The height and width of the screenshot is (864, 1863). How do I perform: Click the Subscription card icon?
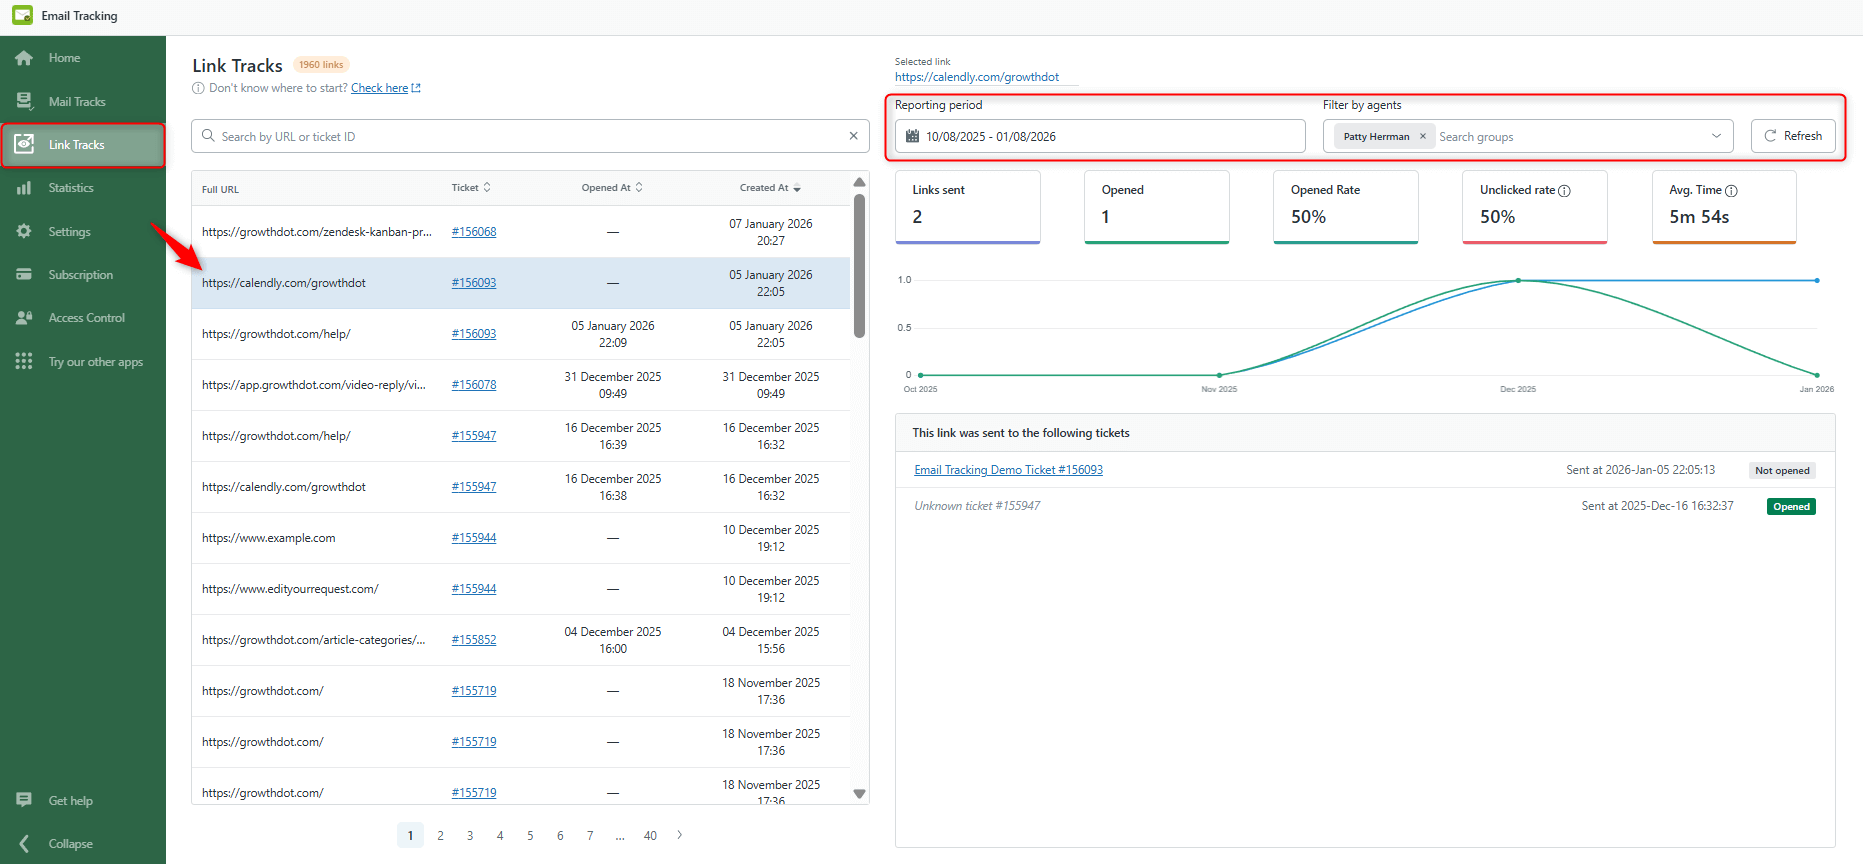tap(24, 274)
